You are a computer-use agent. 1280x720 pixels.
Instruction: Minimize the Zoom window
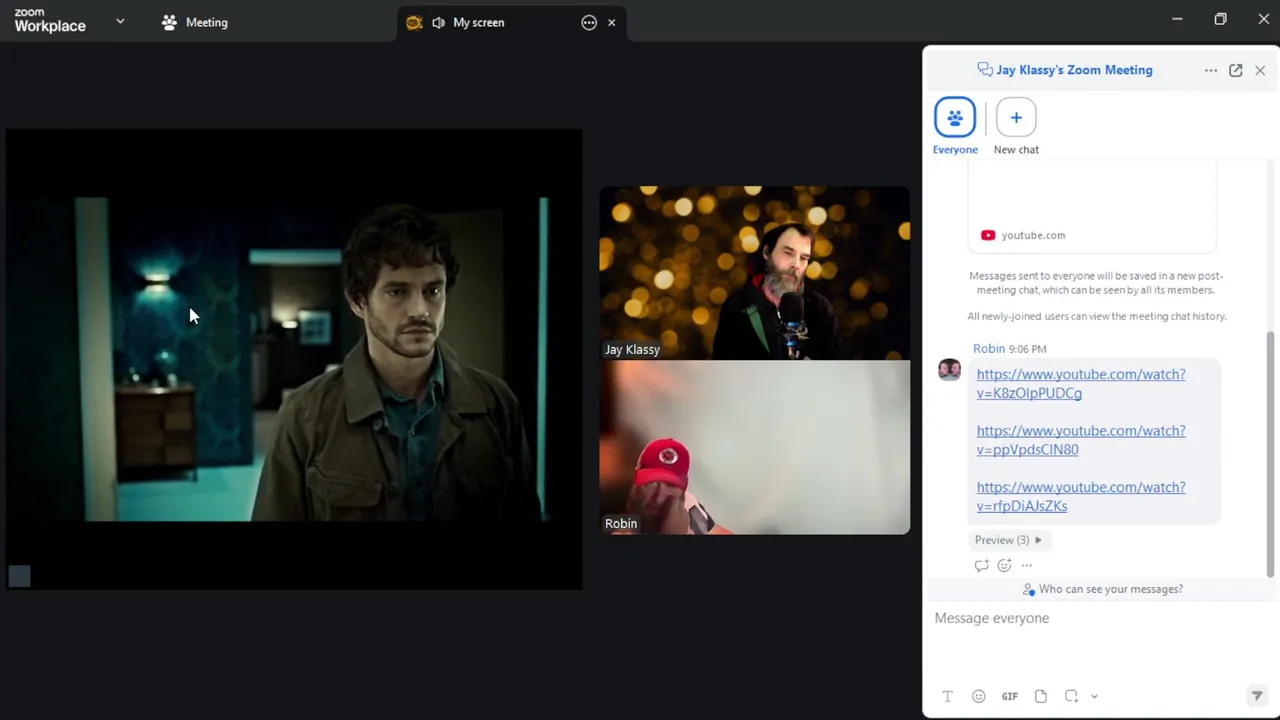pyautogui.click(x=1177, y=19)
